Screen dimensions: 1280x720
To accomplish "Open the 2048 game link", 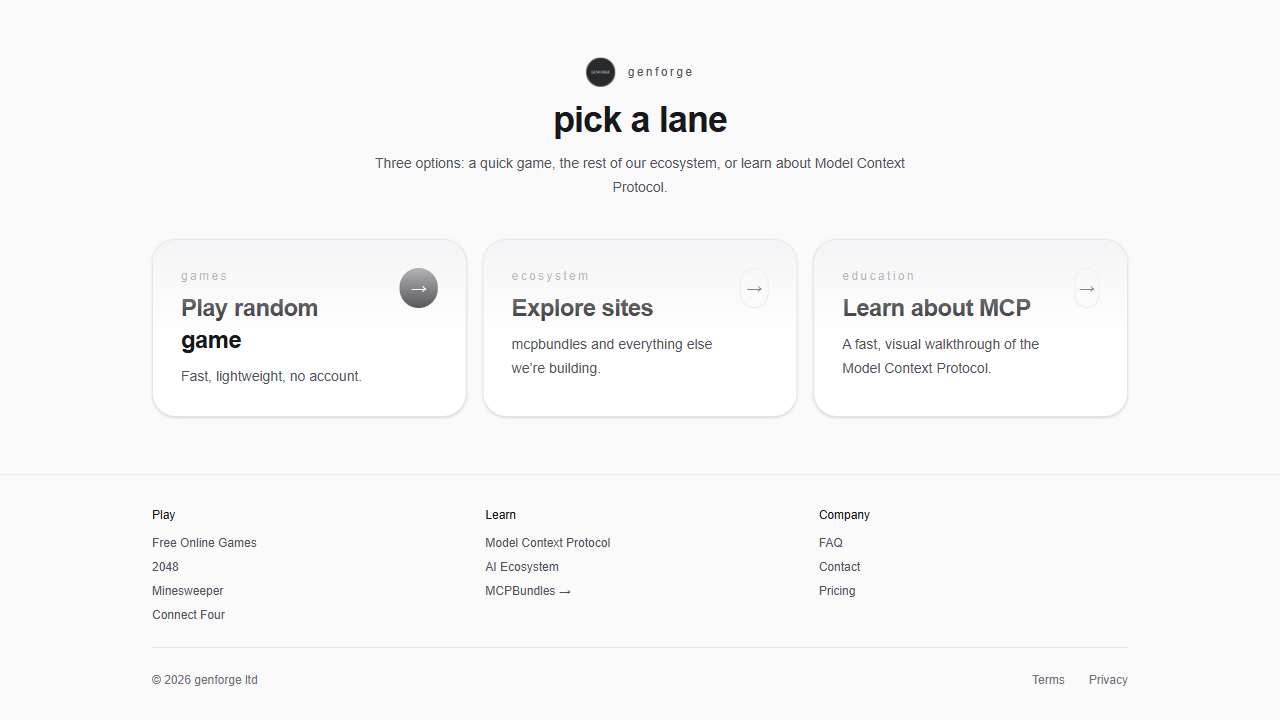I will pos(165,567).
